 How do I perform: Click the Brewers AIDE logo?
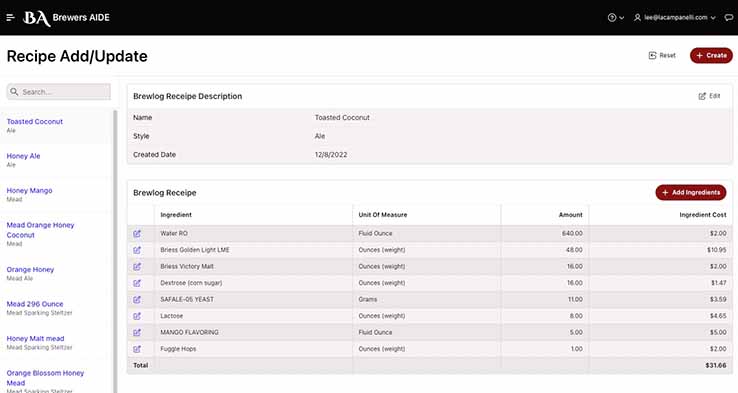click(66, 18)
